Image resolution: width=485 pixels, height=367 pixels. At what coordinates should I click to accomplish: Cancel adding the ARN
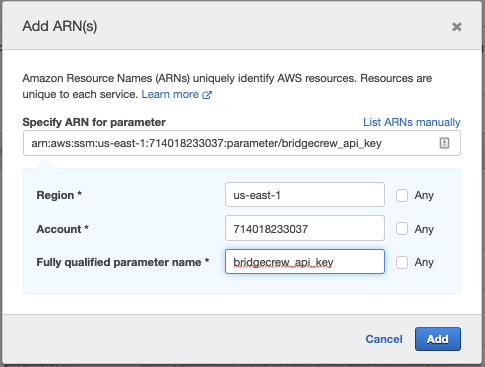click(x=384, y=339)
